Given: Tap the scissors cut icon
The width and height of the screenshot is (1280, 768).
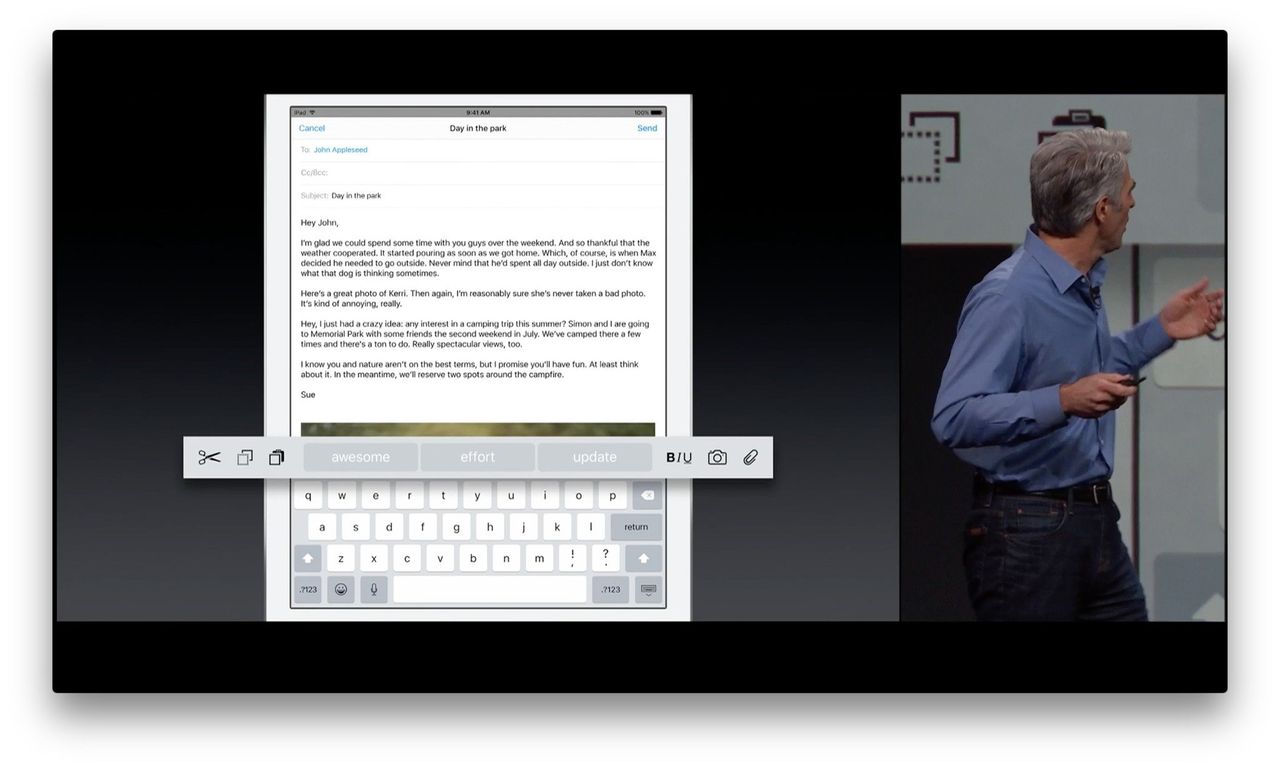Looking at the screenshot, I should click(209, 457).
